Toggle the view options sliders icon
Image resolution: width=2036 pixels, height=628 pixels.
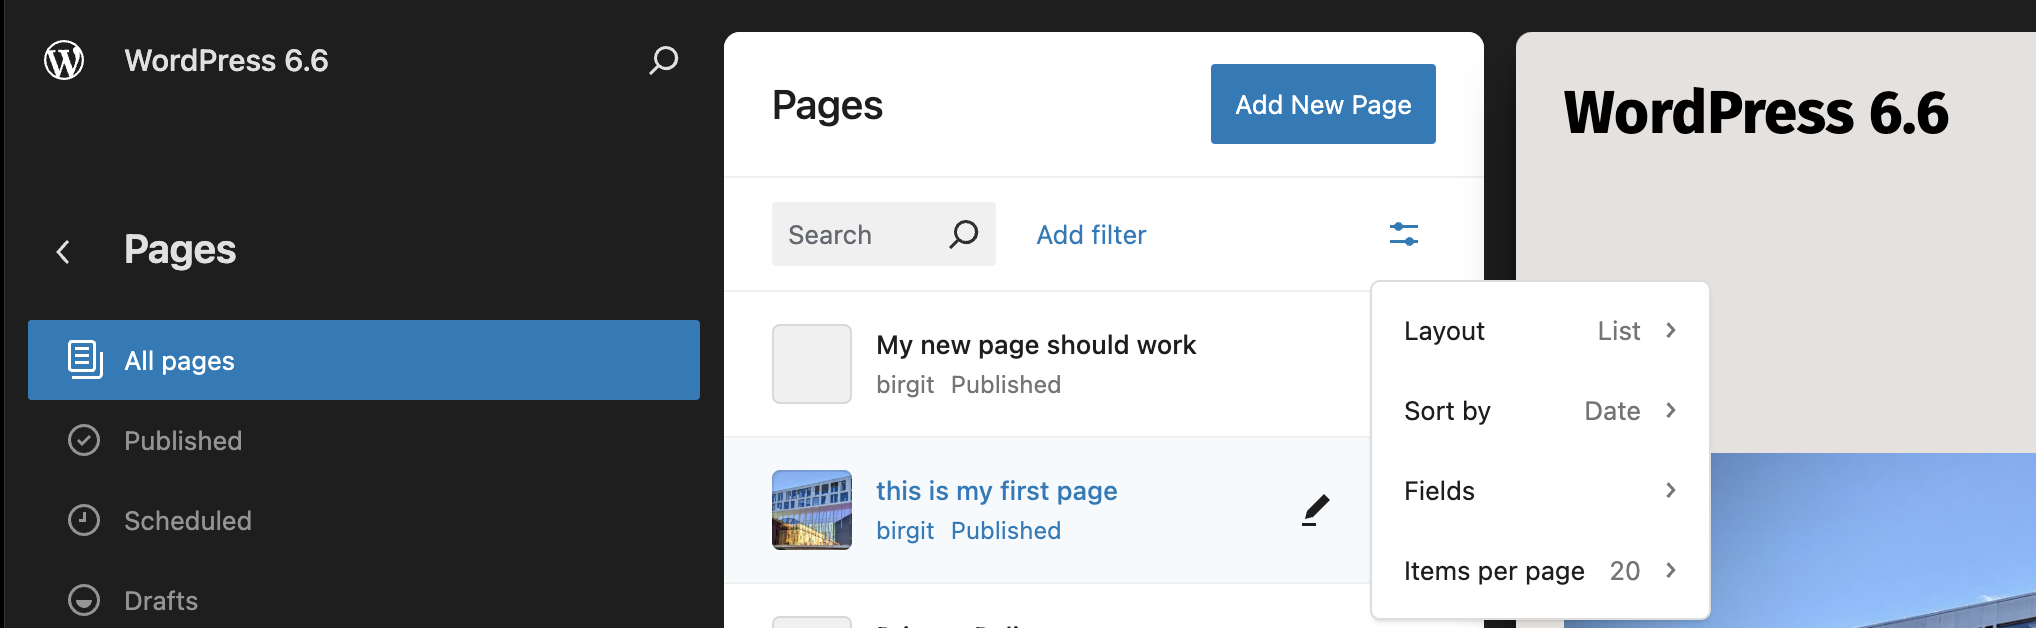(x=1404, y=234)
